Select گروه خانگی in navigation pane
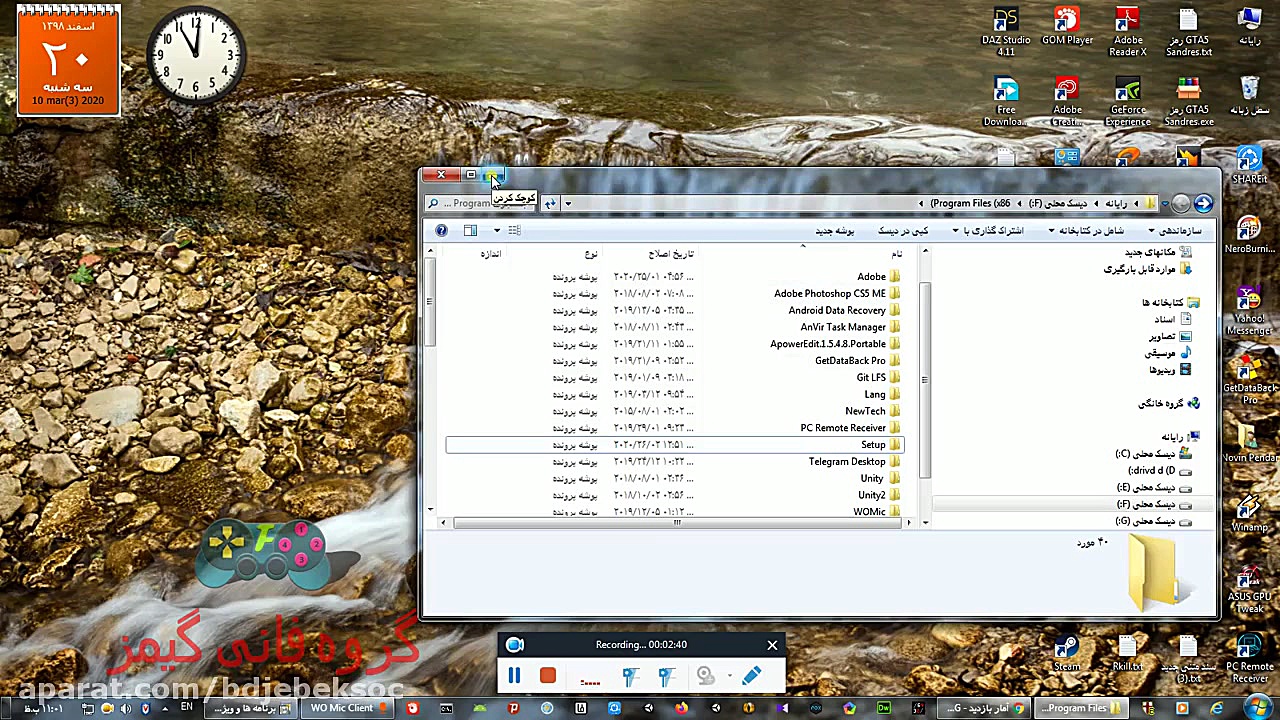 click(1168, 403)
